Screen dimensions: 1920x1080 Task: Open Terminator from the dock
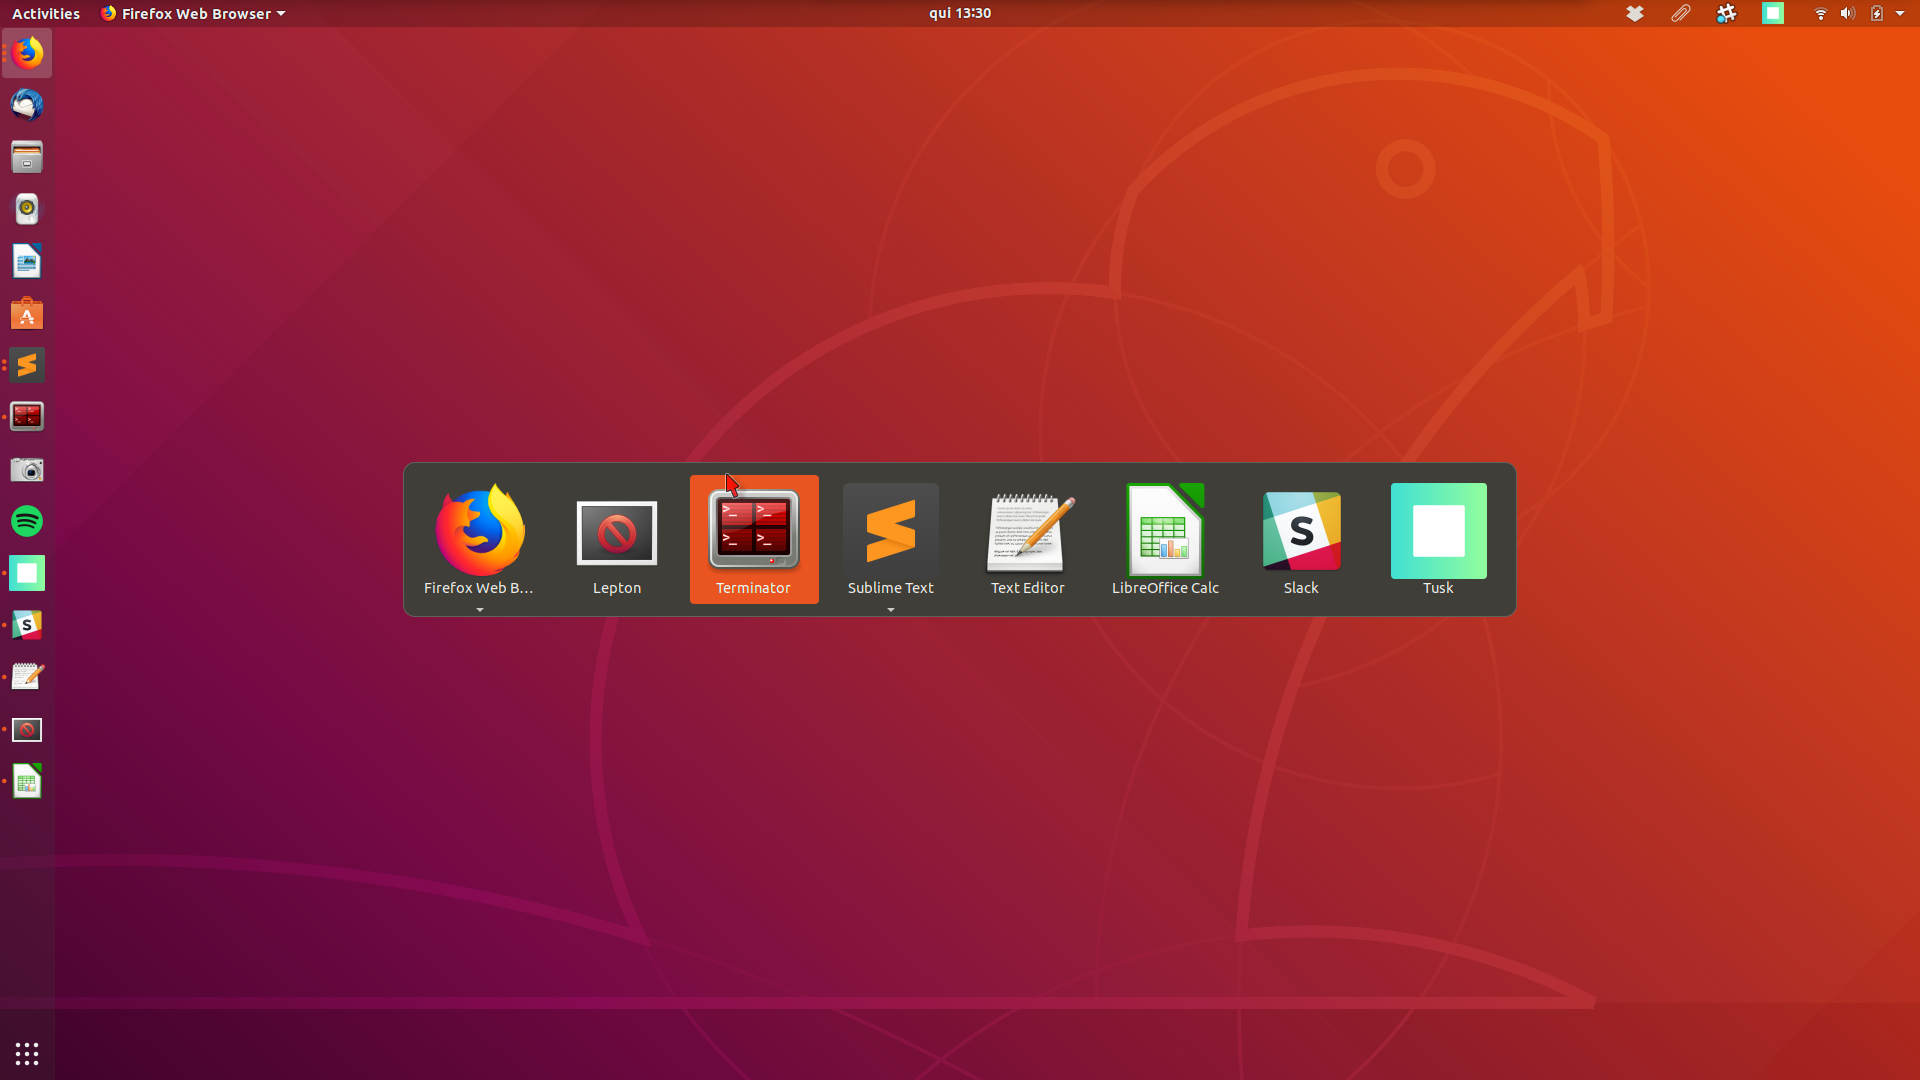pos(27,417)
